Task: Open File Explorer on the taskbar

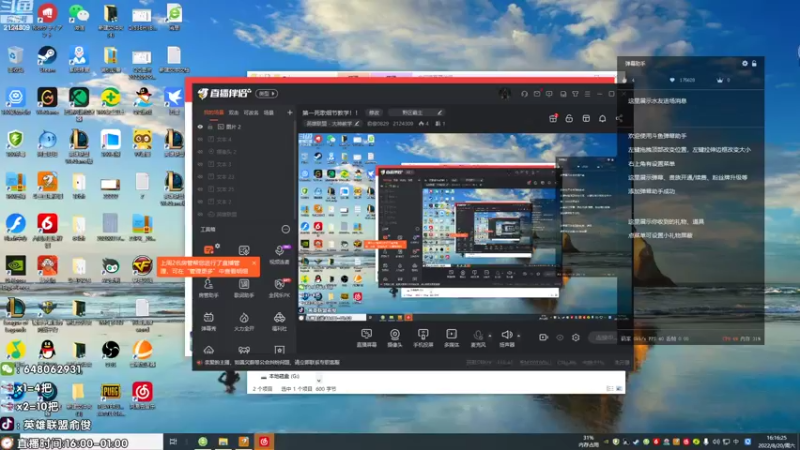Action: coord(223,441)
